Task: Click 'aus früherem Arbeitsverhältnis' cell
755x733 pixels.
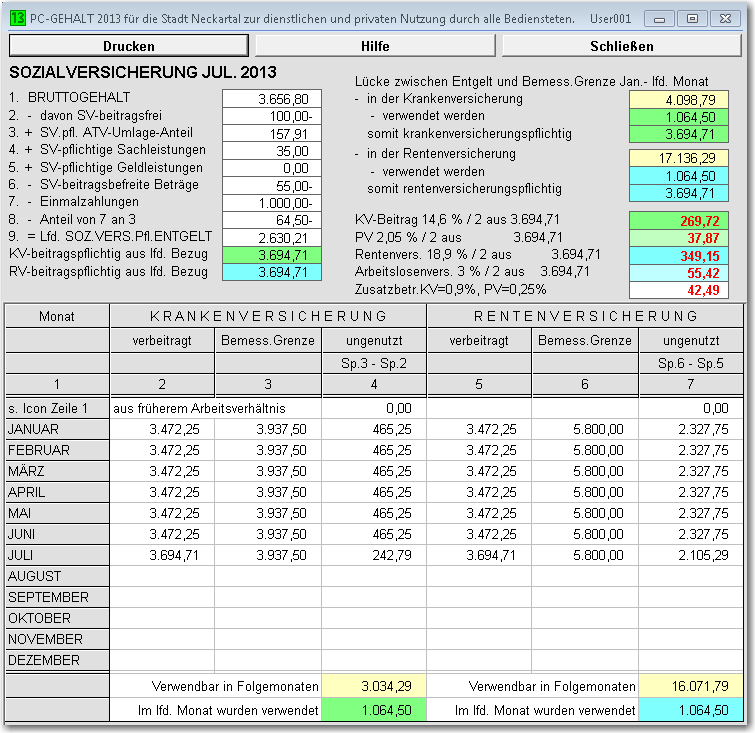Action: pyautogui.click(x=216, y=408)
